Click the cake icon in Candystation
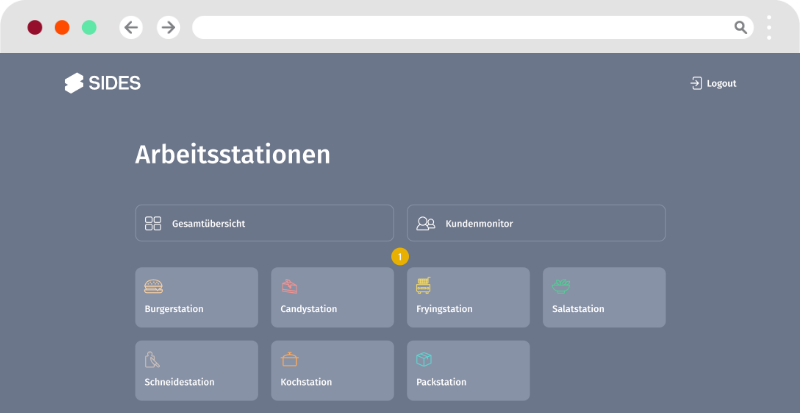The image size is (800, 413). (289, 286)
